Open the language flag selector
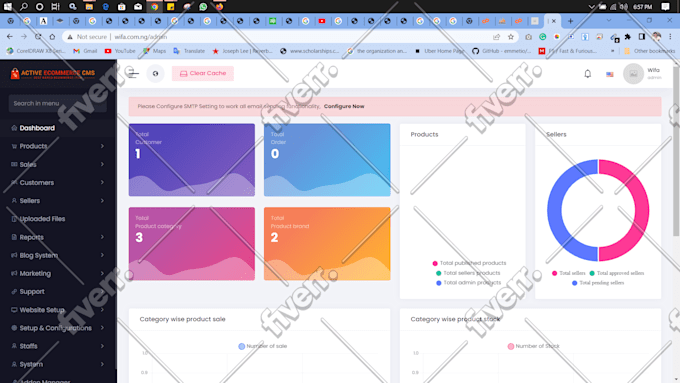Image resolution: width=680 pixels, height=383 pixels. pyautogui.click(x=610, y=74)
